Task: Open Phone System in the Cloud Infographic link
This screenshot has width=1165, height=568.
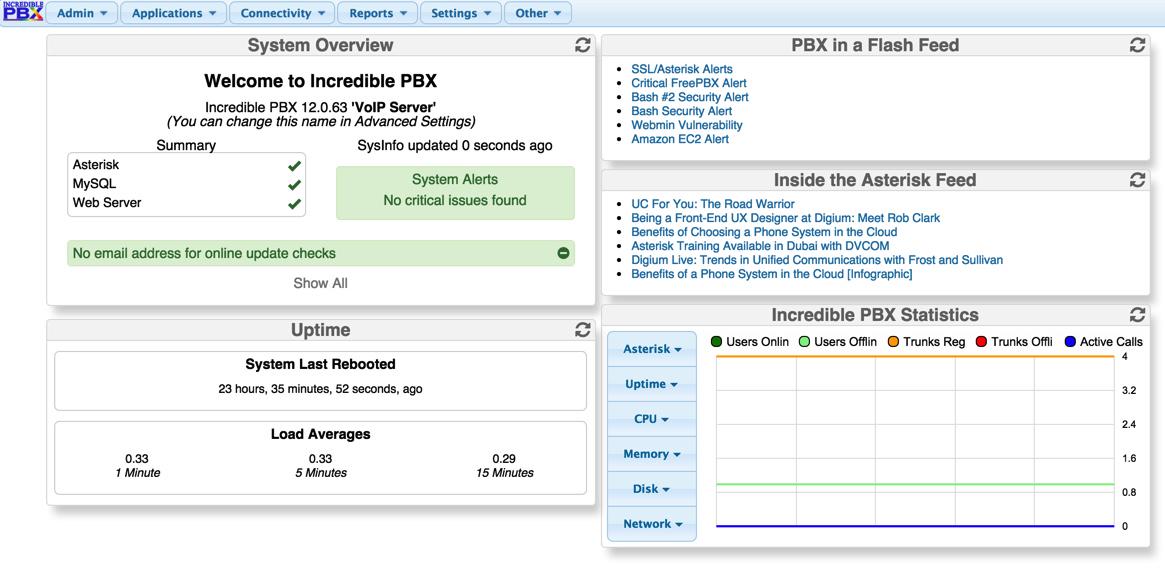Action: pos(771,274)
